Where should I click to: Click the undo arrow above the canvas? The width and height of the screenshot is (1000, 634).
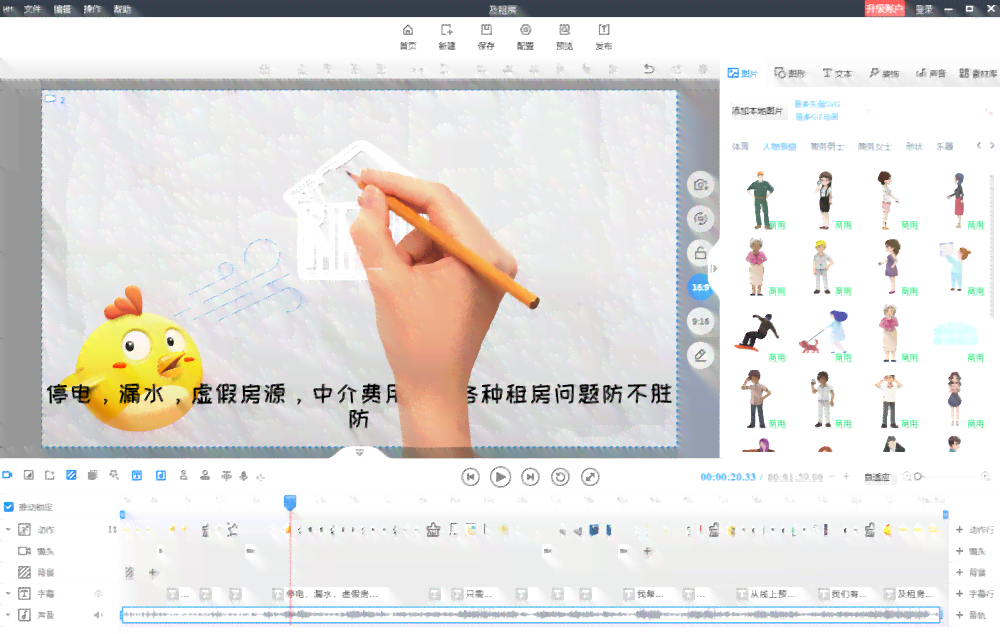649,69
